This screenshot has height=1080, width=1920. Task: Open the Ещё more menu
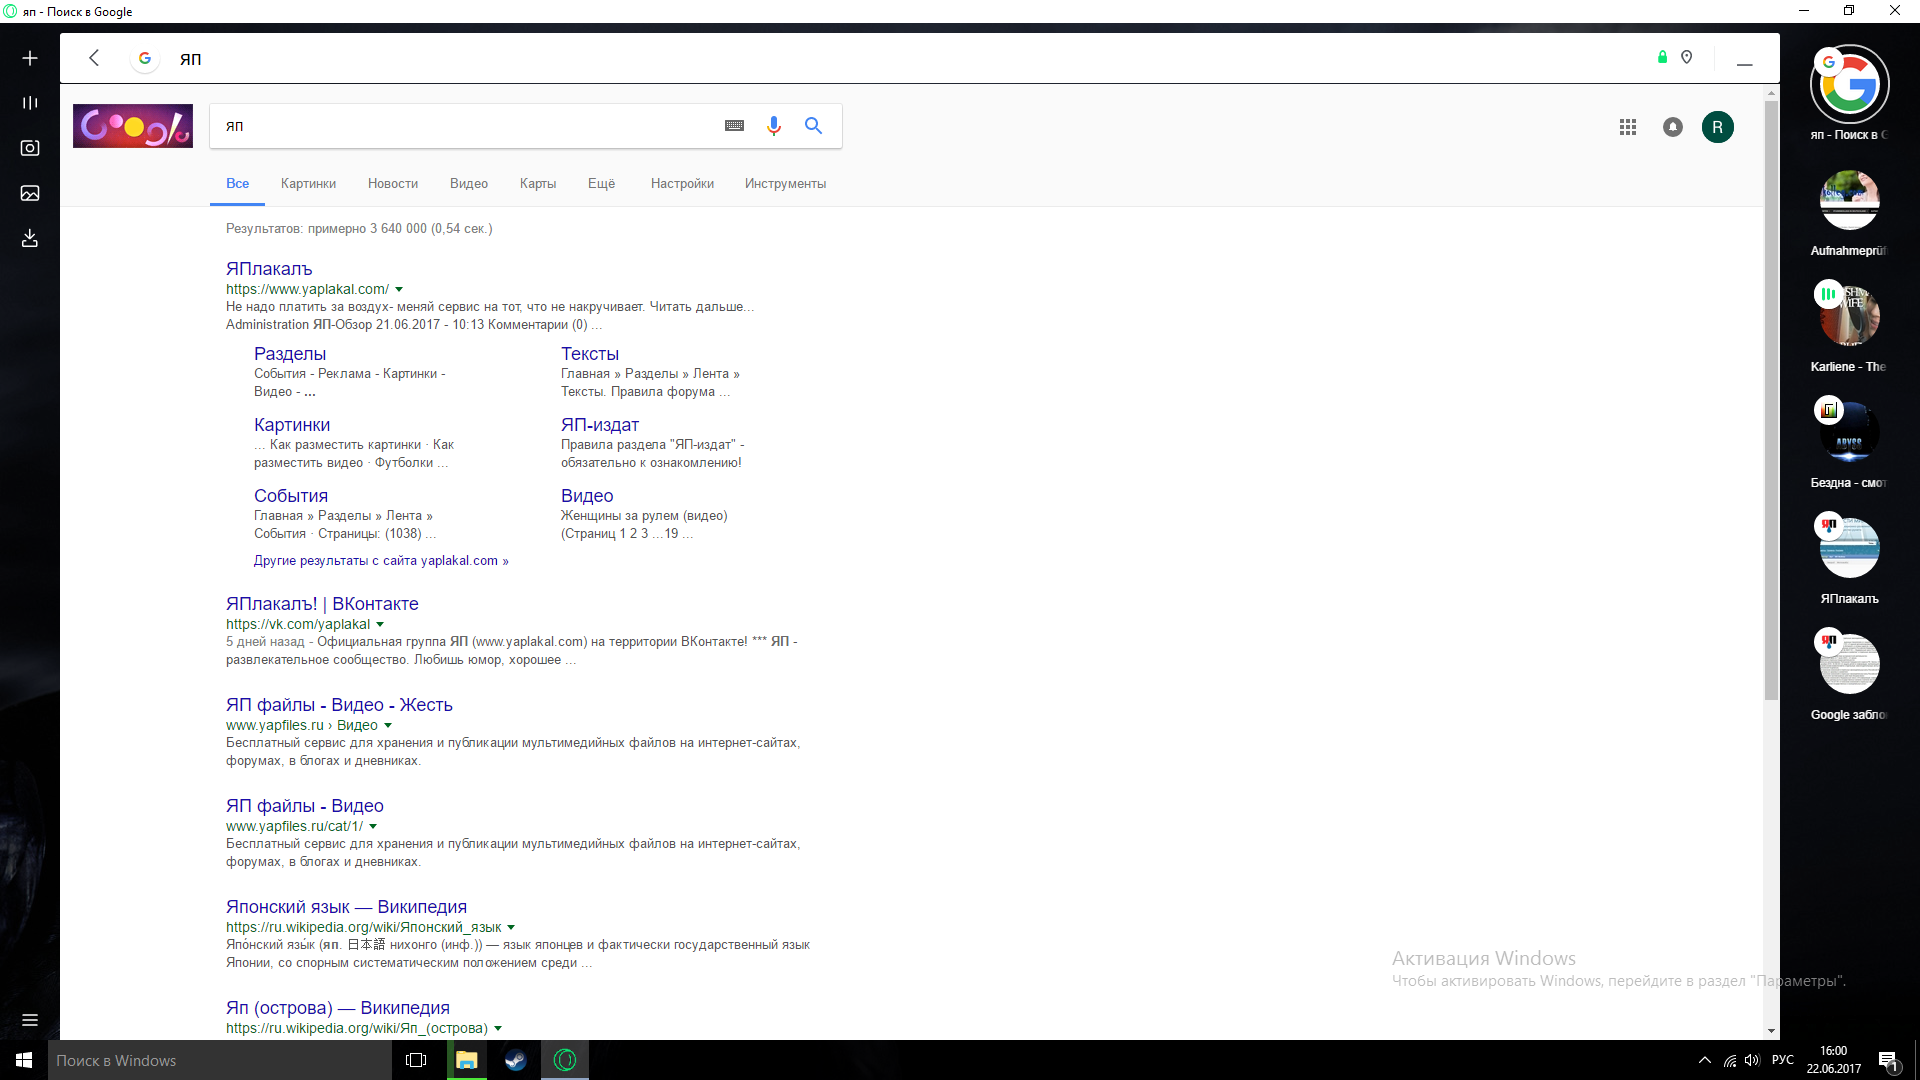pyautogui.click(x=601, y=184)
